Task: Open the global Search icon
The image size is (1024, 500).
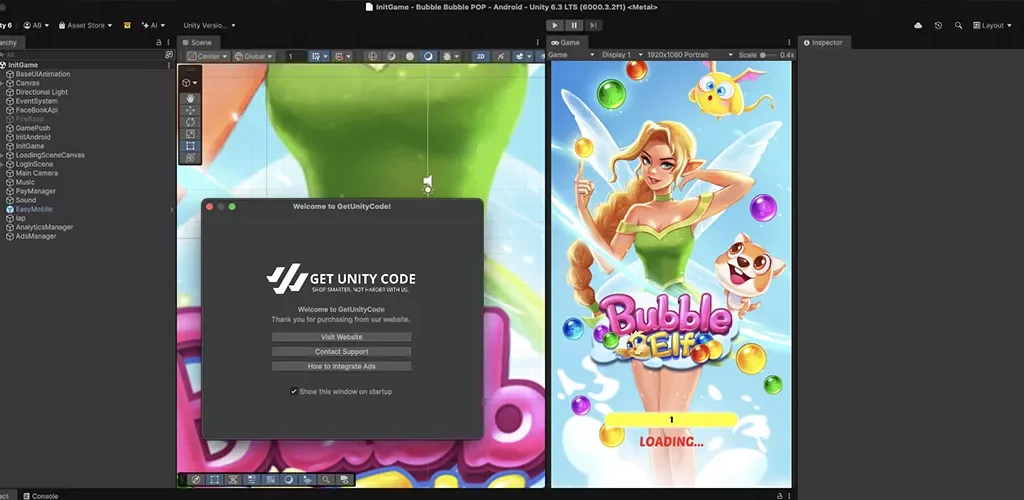Action: [x=958, y=25]
